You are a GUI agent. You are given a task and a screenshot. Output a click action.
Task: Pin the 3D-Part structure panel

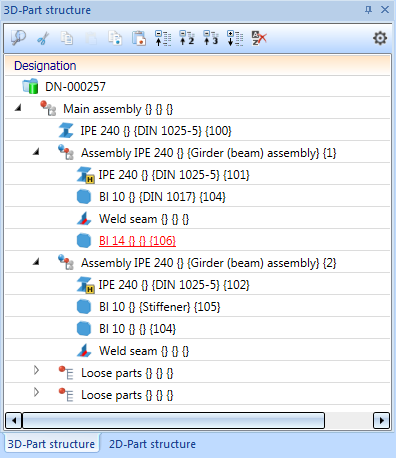pyautogui.click(x=368, y=10)
